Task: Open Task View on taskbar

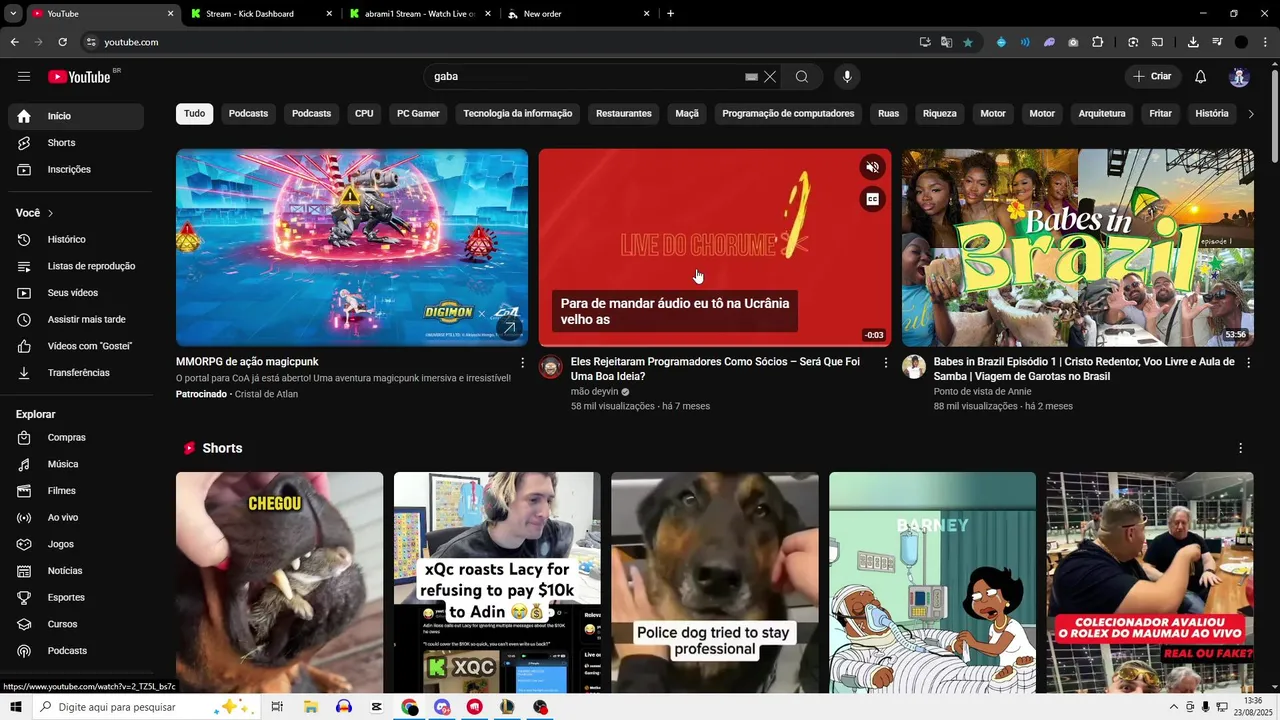Action: tap(277, 707)
